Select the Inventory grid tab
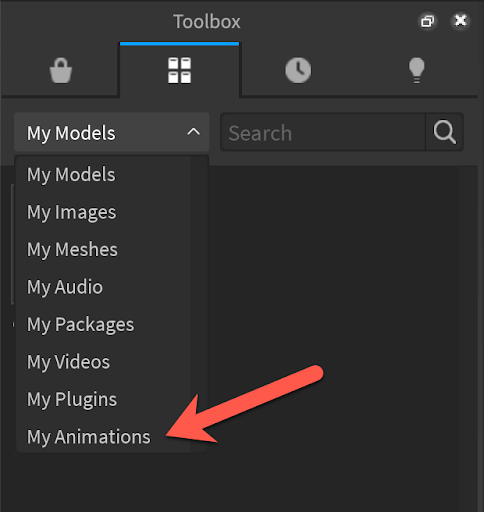Image resolution: width=484 pixels, height=512 pixels. pyautogui.click(x=179, y=70)
